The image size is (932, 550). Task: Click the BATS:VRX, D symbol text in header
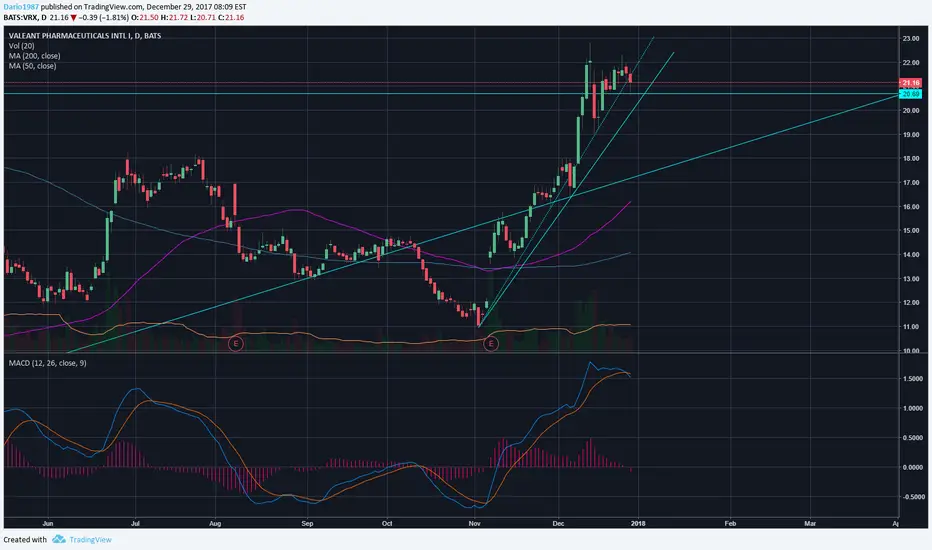[25, 17]
